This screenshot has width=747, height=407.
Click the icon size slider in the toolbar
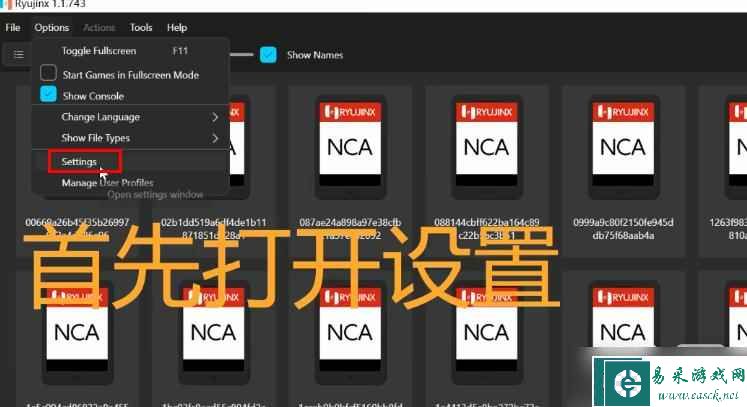tap(242, 54)
